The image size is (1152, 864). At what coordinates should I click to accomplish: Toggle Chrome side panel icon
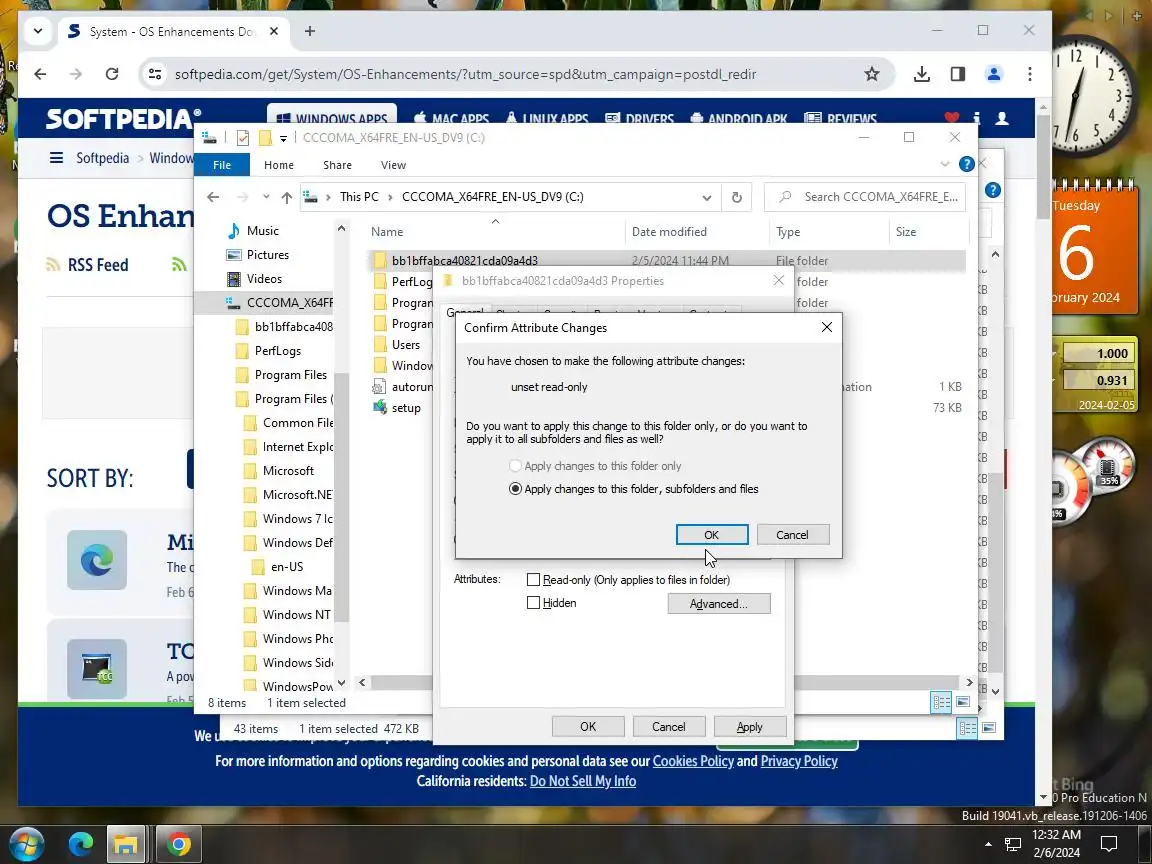click(x=957, y=74)
